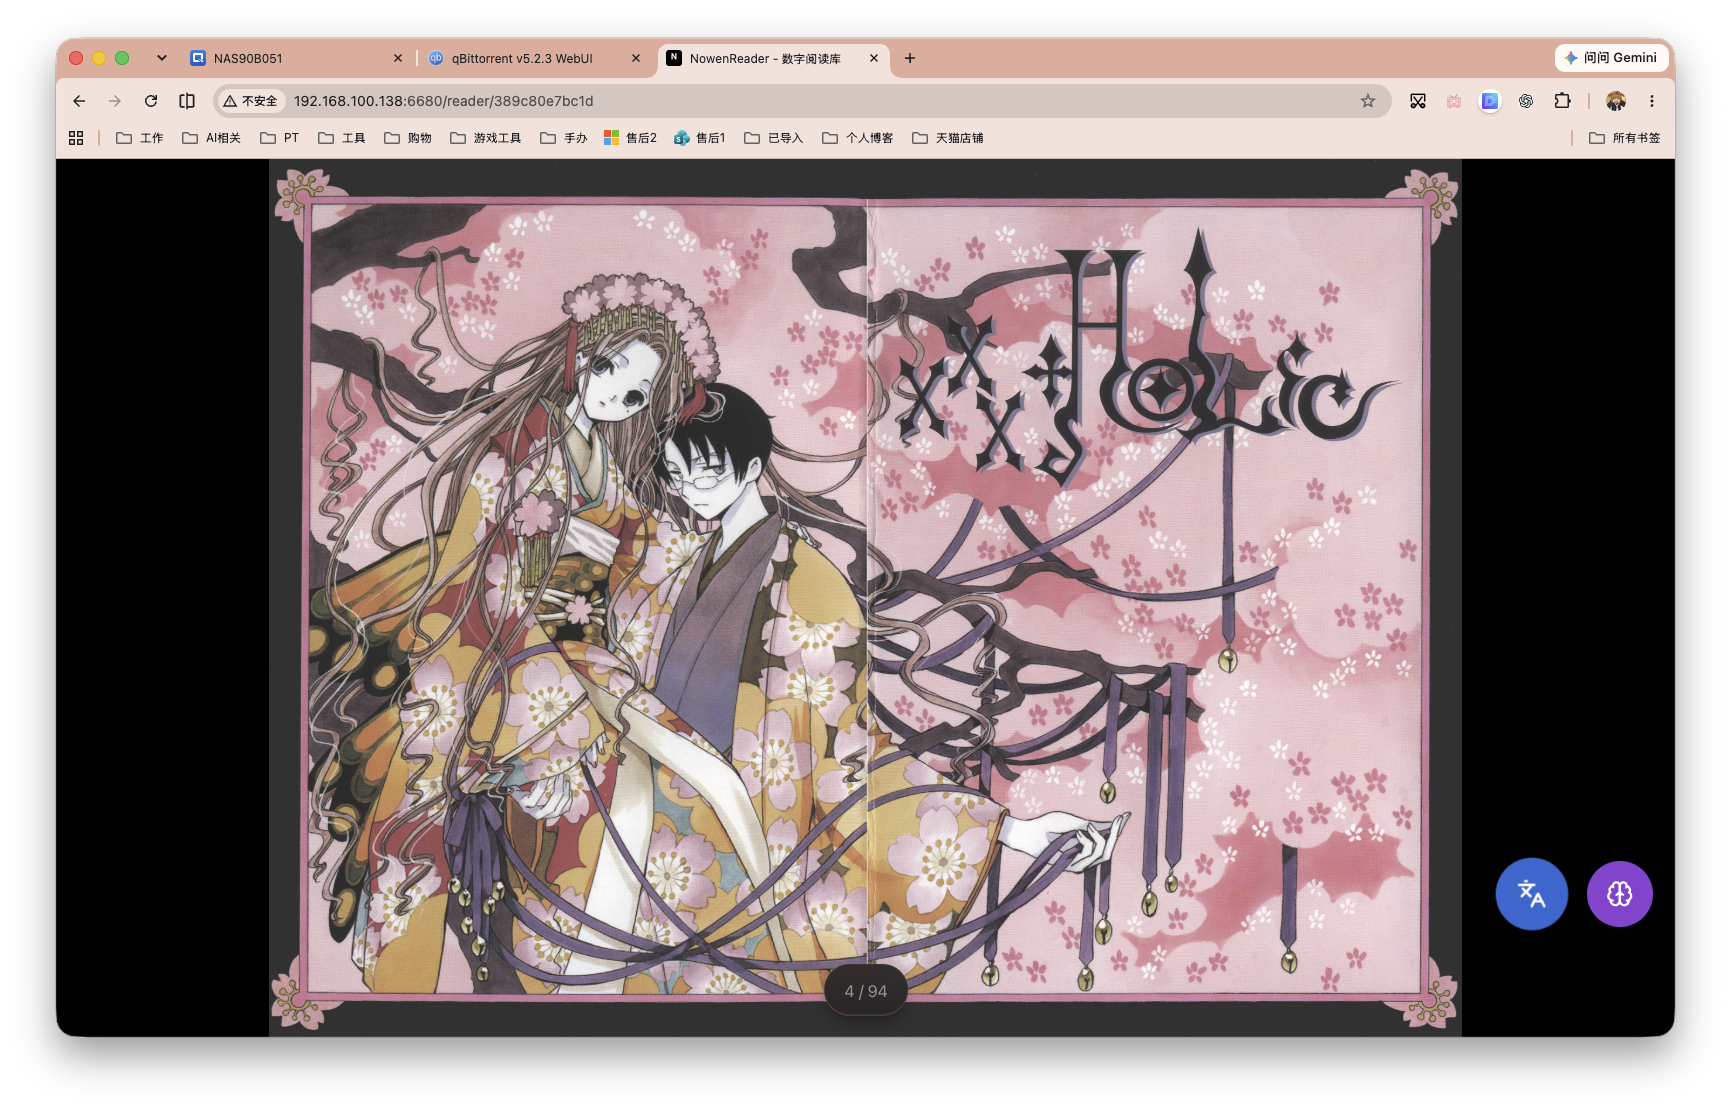This screenshot has width=1731, height=1111.
Task: Select the NowenReader tab
Action: click(773, 58)
